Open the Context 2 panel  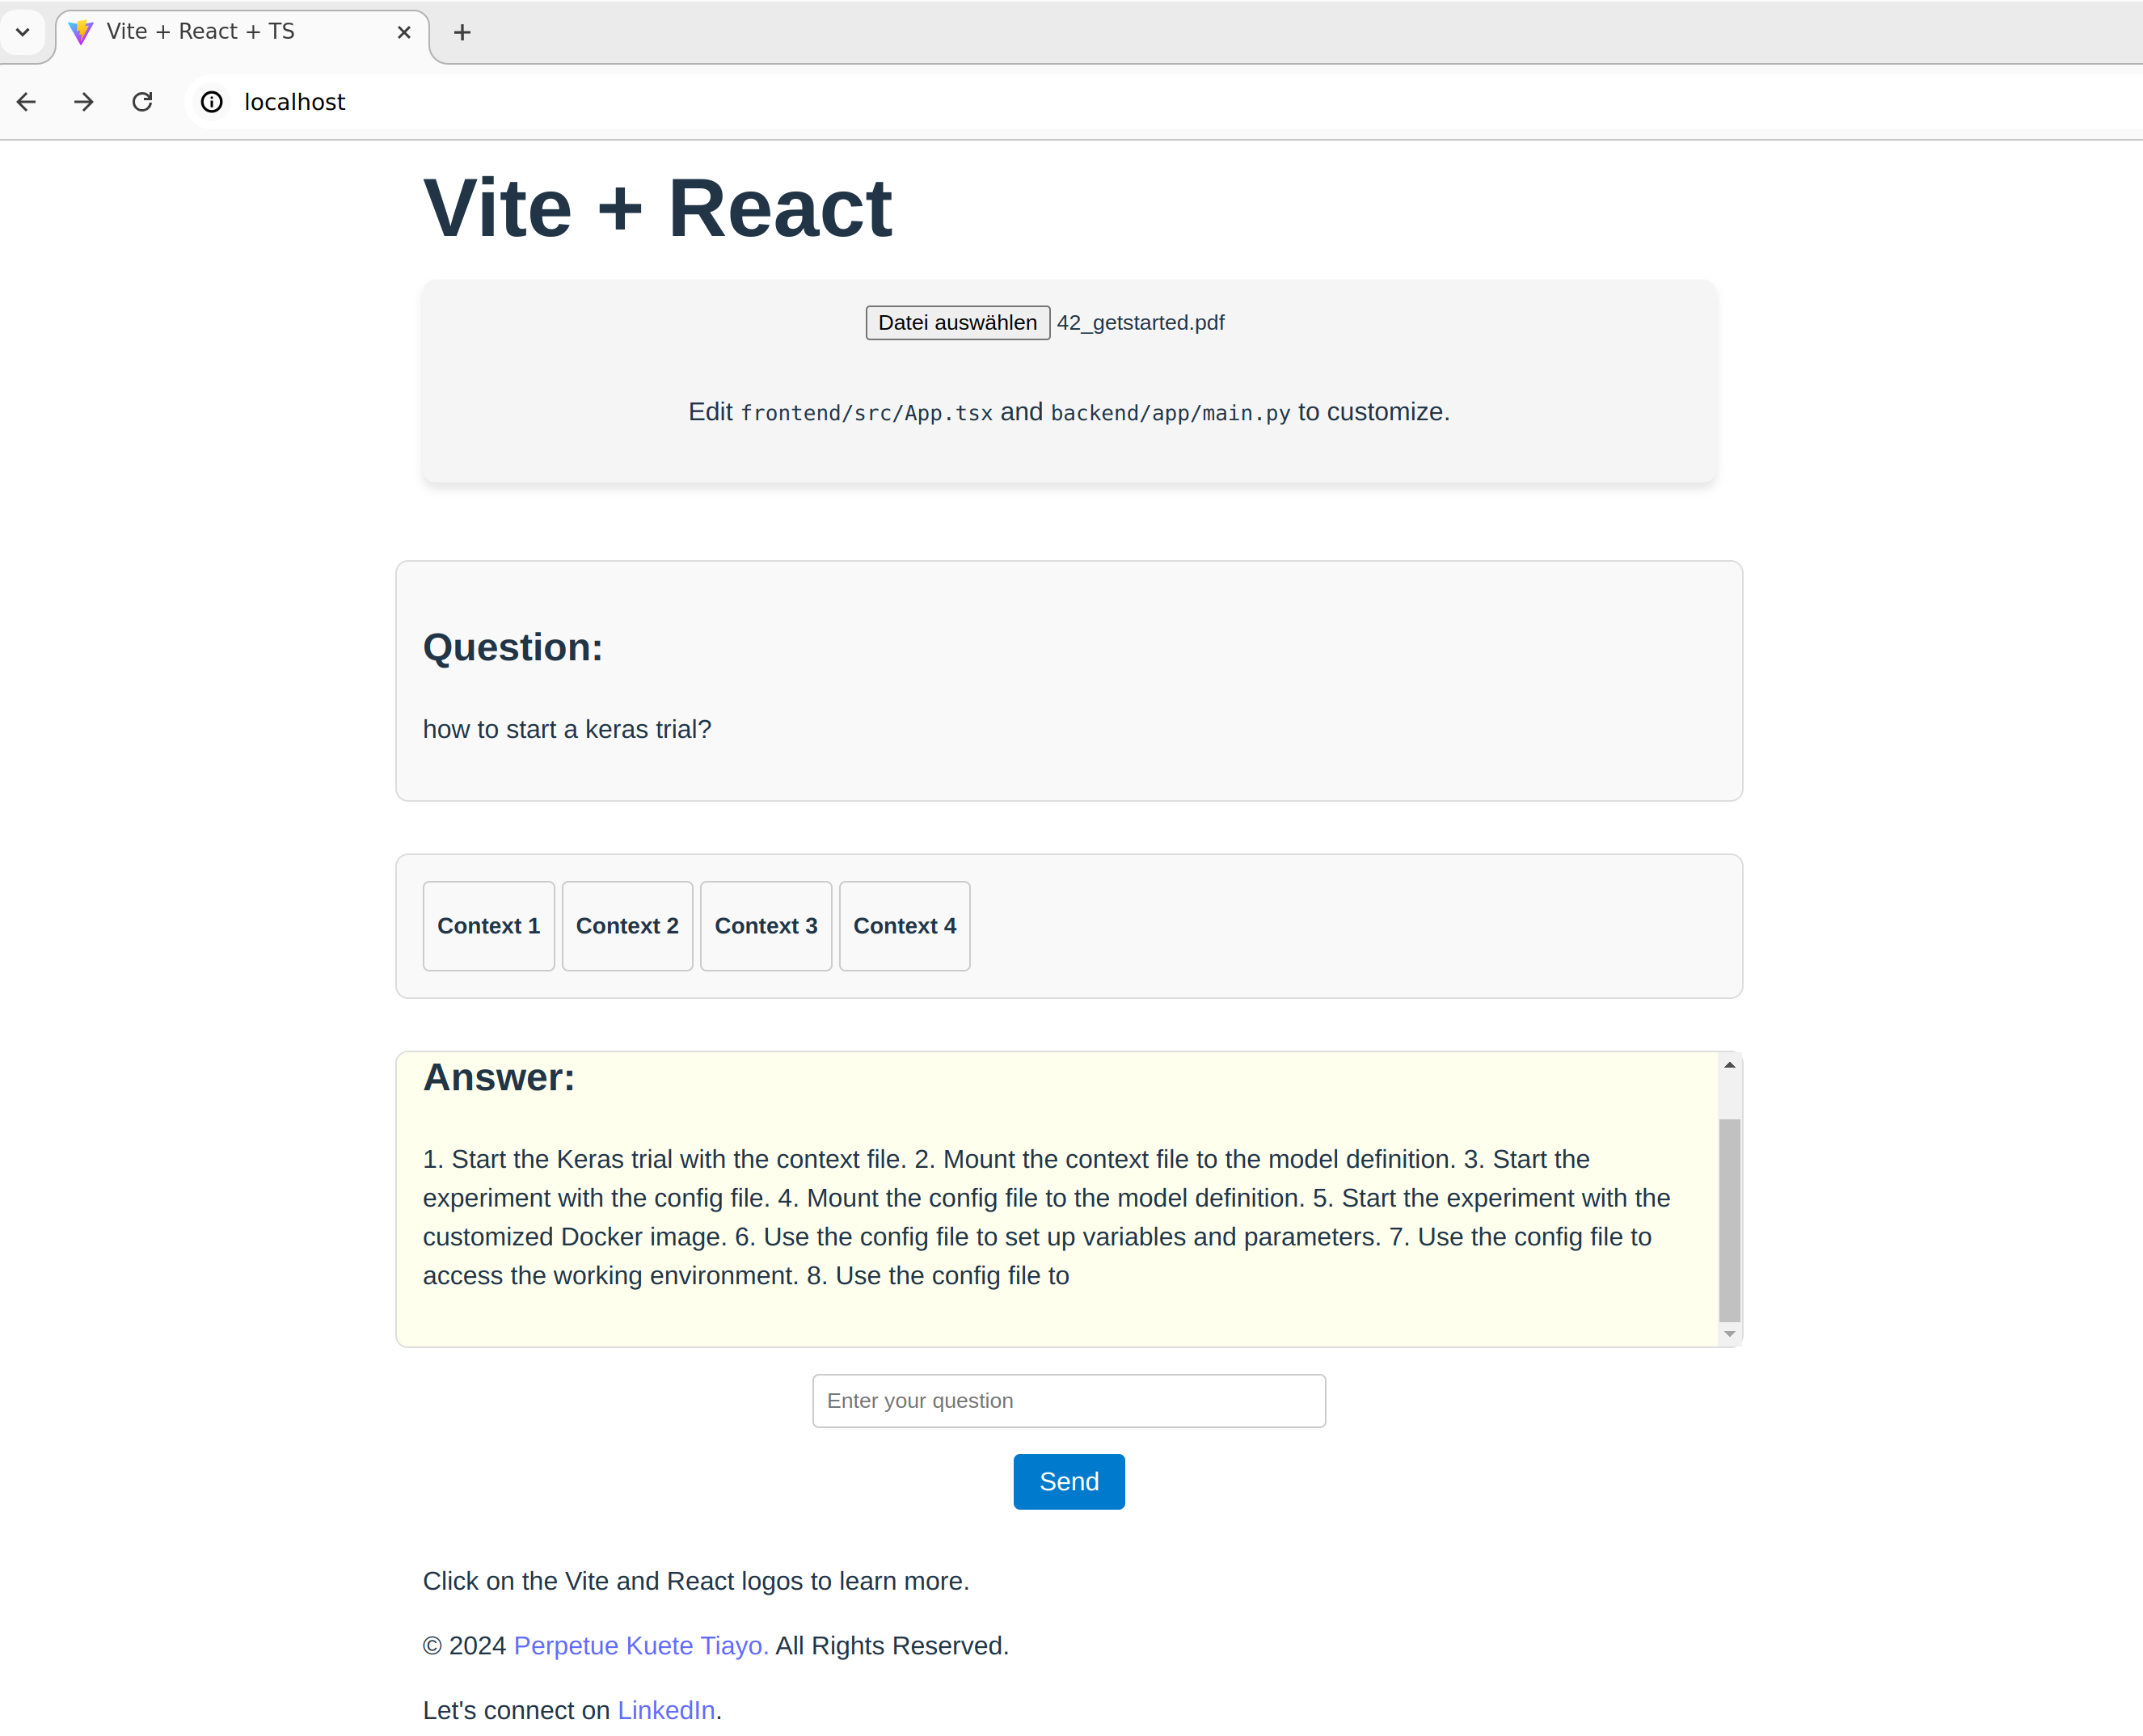tap(627, 925)
